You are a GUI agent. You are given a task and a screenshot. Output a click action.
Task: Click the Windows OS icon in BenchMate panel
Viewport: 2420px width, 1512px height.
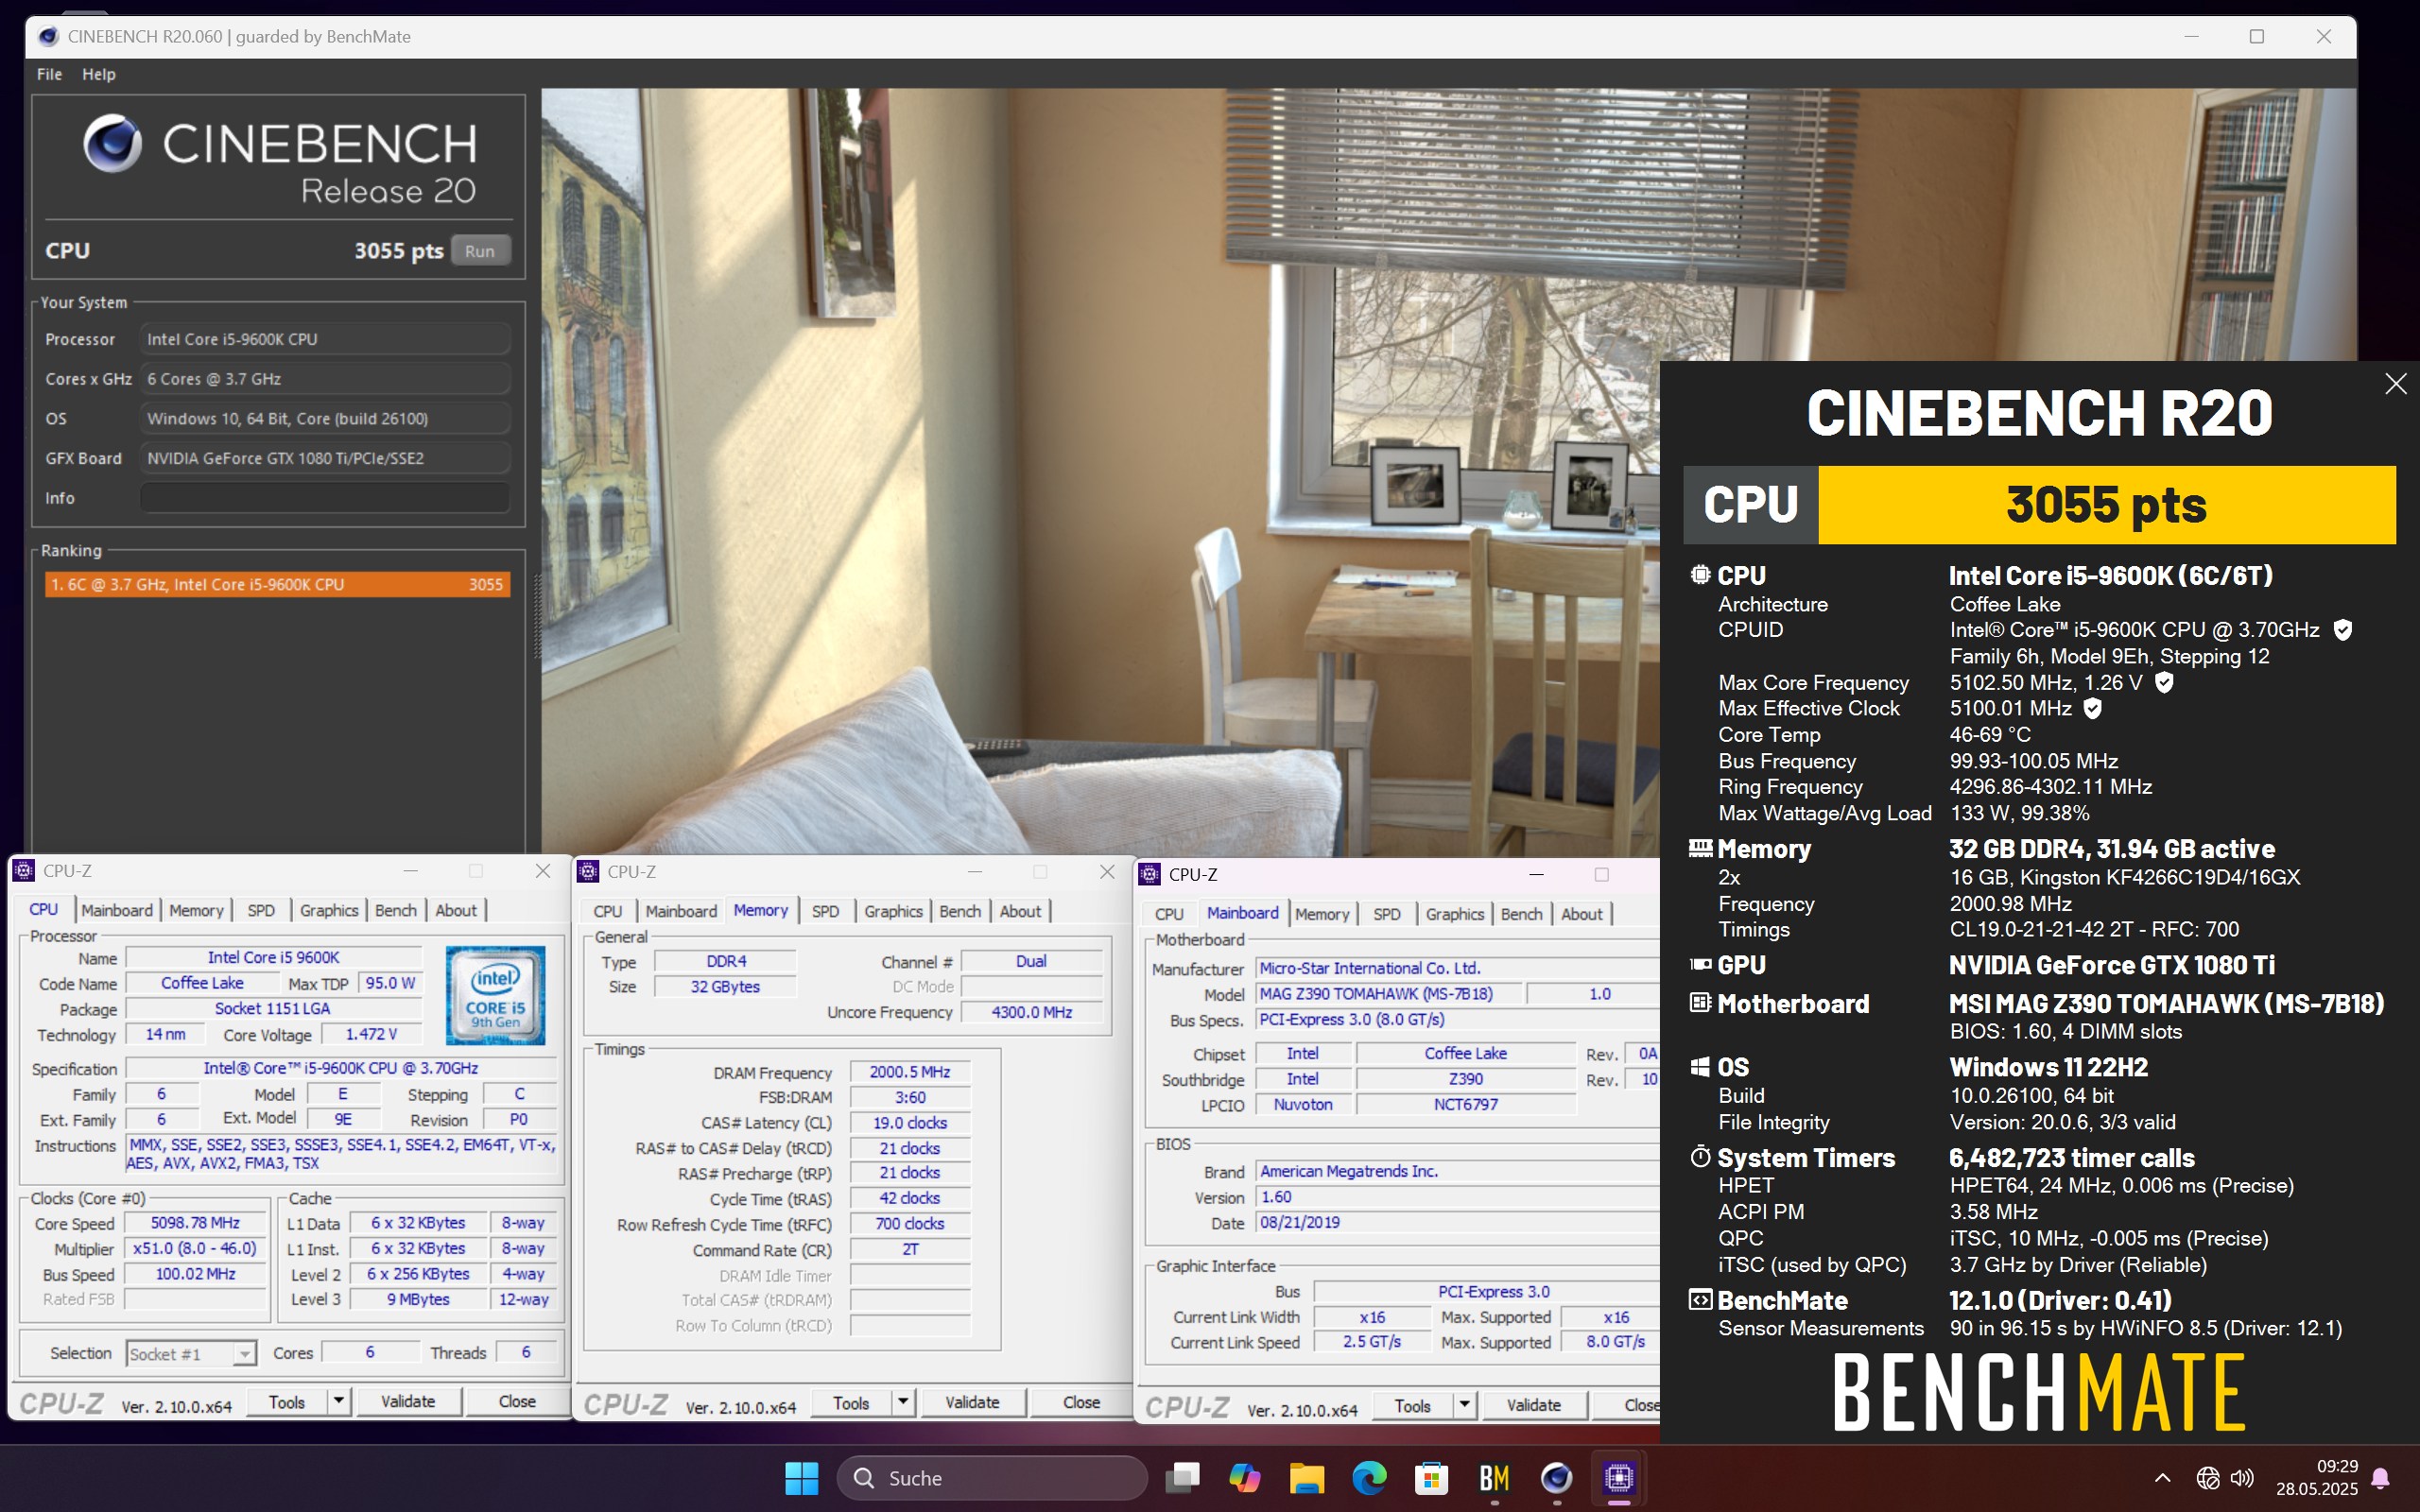coord(1700,1067)
